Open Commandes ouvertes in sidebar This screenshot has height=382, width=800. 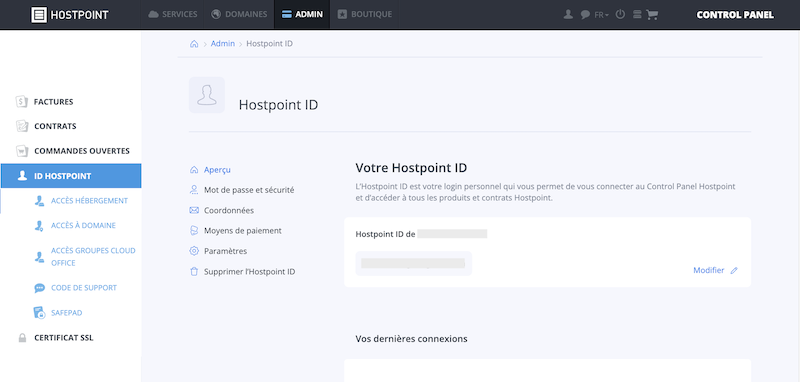(82, 151)
